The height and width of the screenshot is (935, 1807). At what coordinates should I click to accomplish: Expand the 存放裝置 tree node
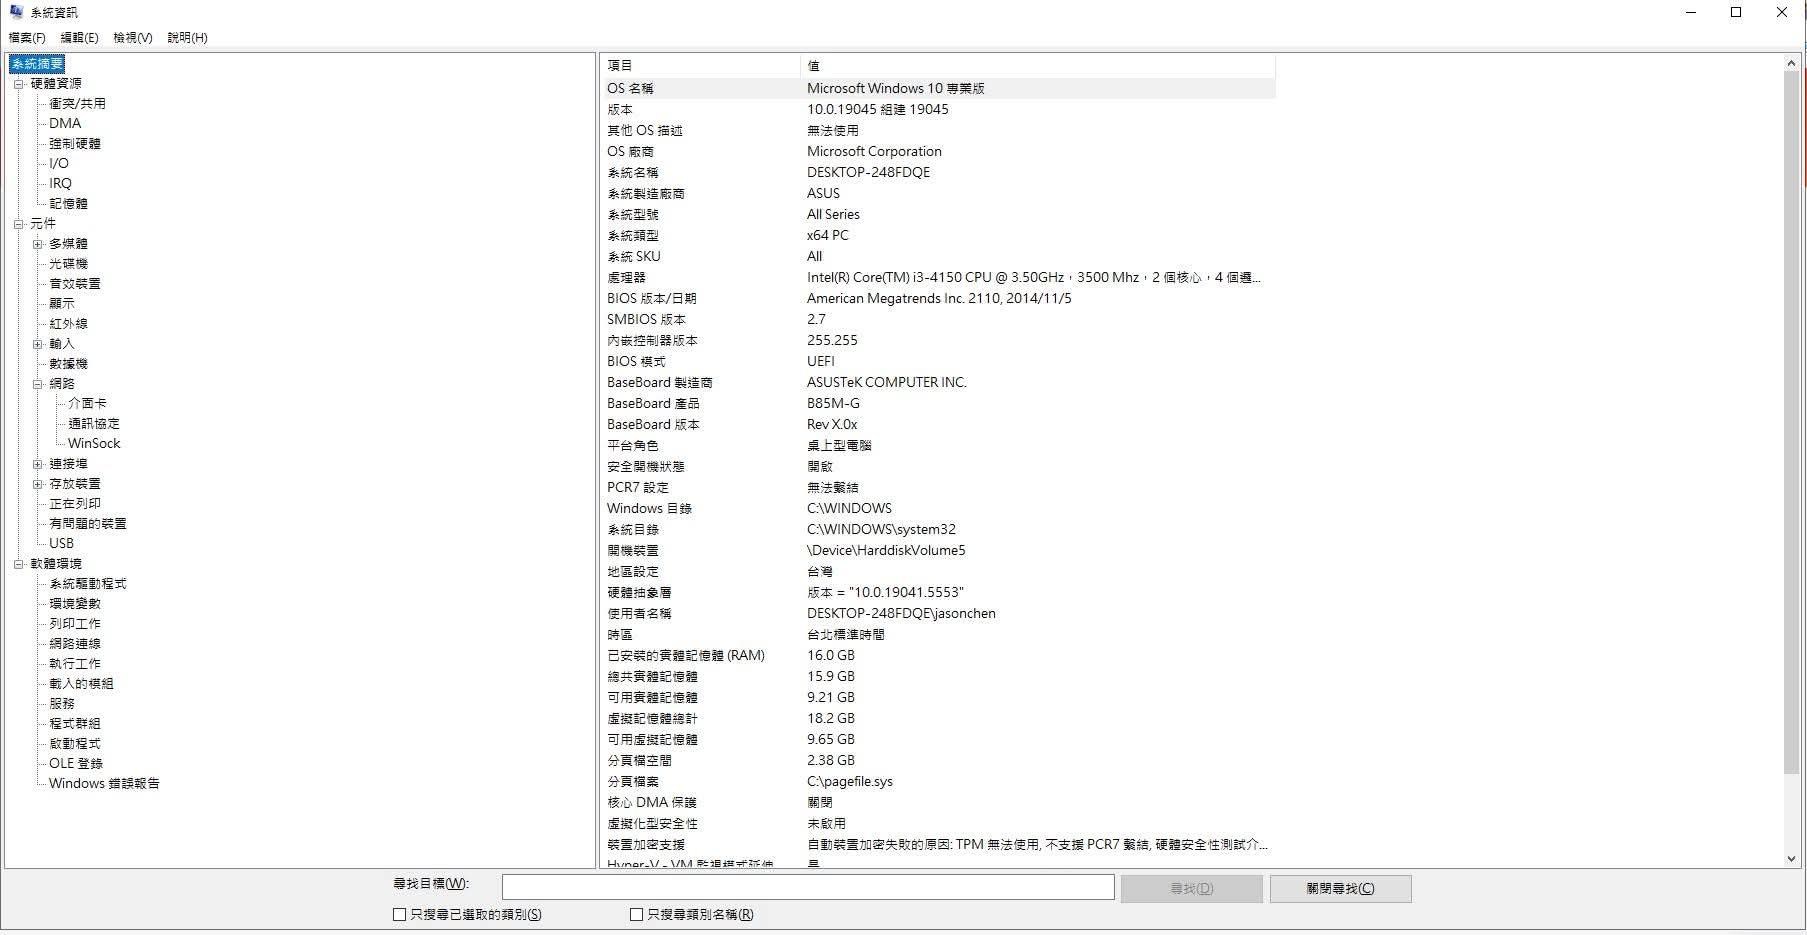(37, 484)
